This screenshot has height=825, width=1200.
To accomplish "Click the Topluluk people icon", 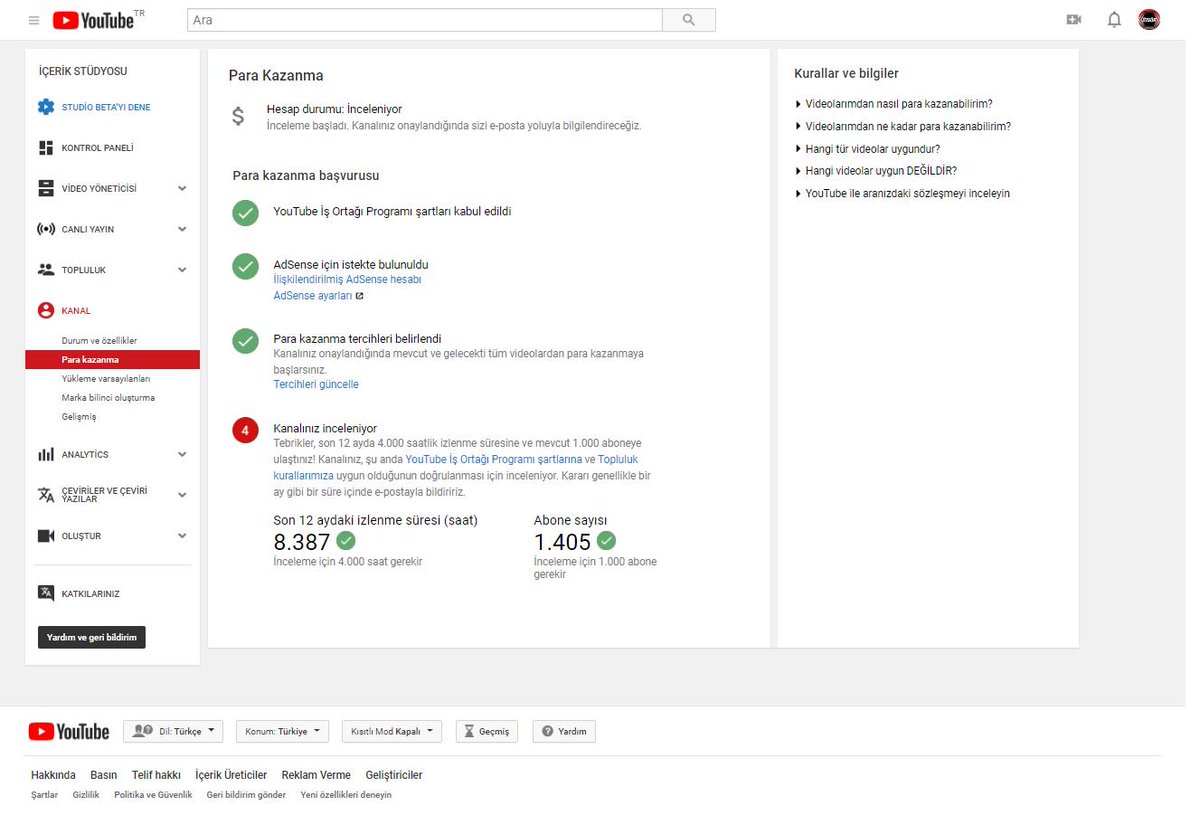I will click(46, 270).
